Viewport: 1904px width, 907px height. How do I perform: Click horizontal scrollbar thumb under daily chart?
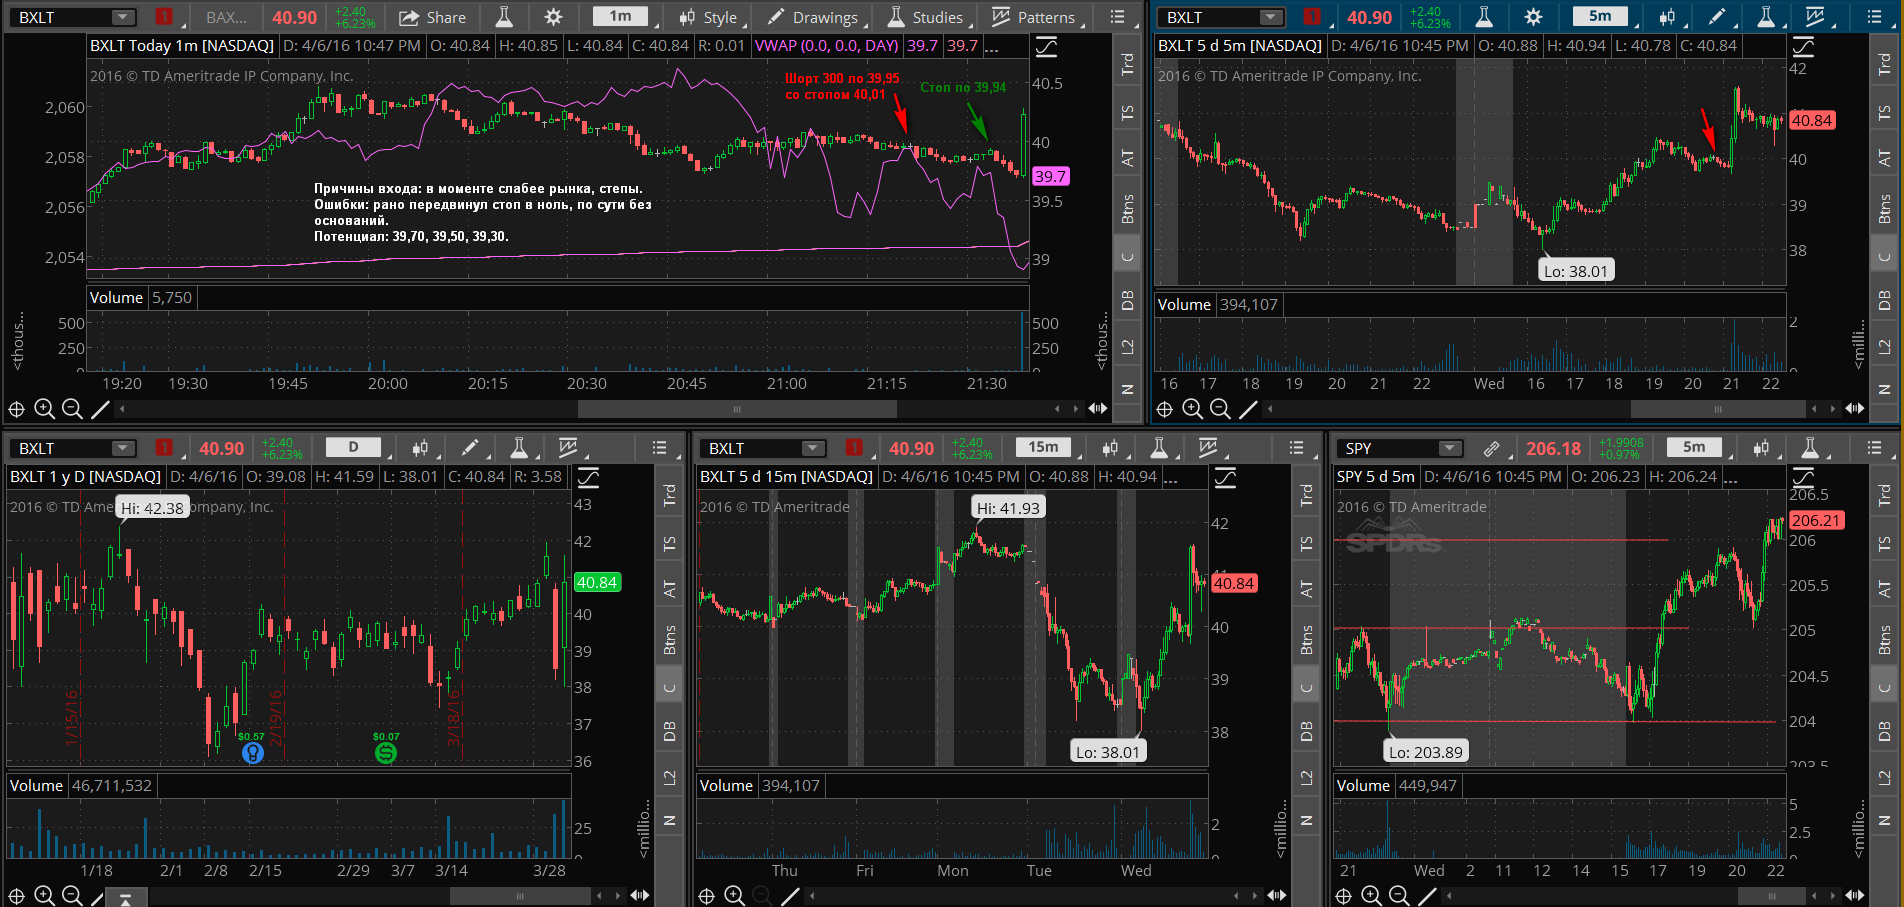click(x=519, y=896)
